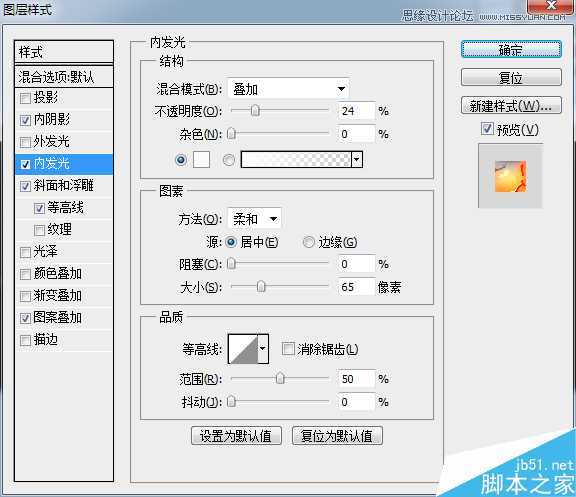
Task: Select 边缘(G) source radio button
Action: 308,242
